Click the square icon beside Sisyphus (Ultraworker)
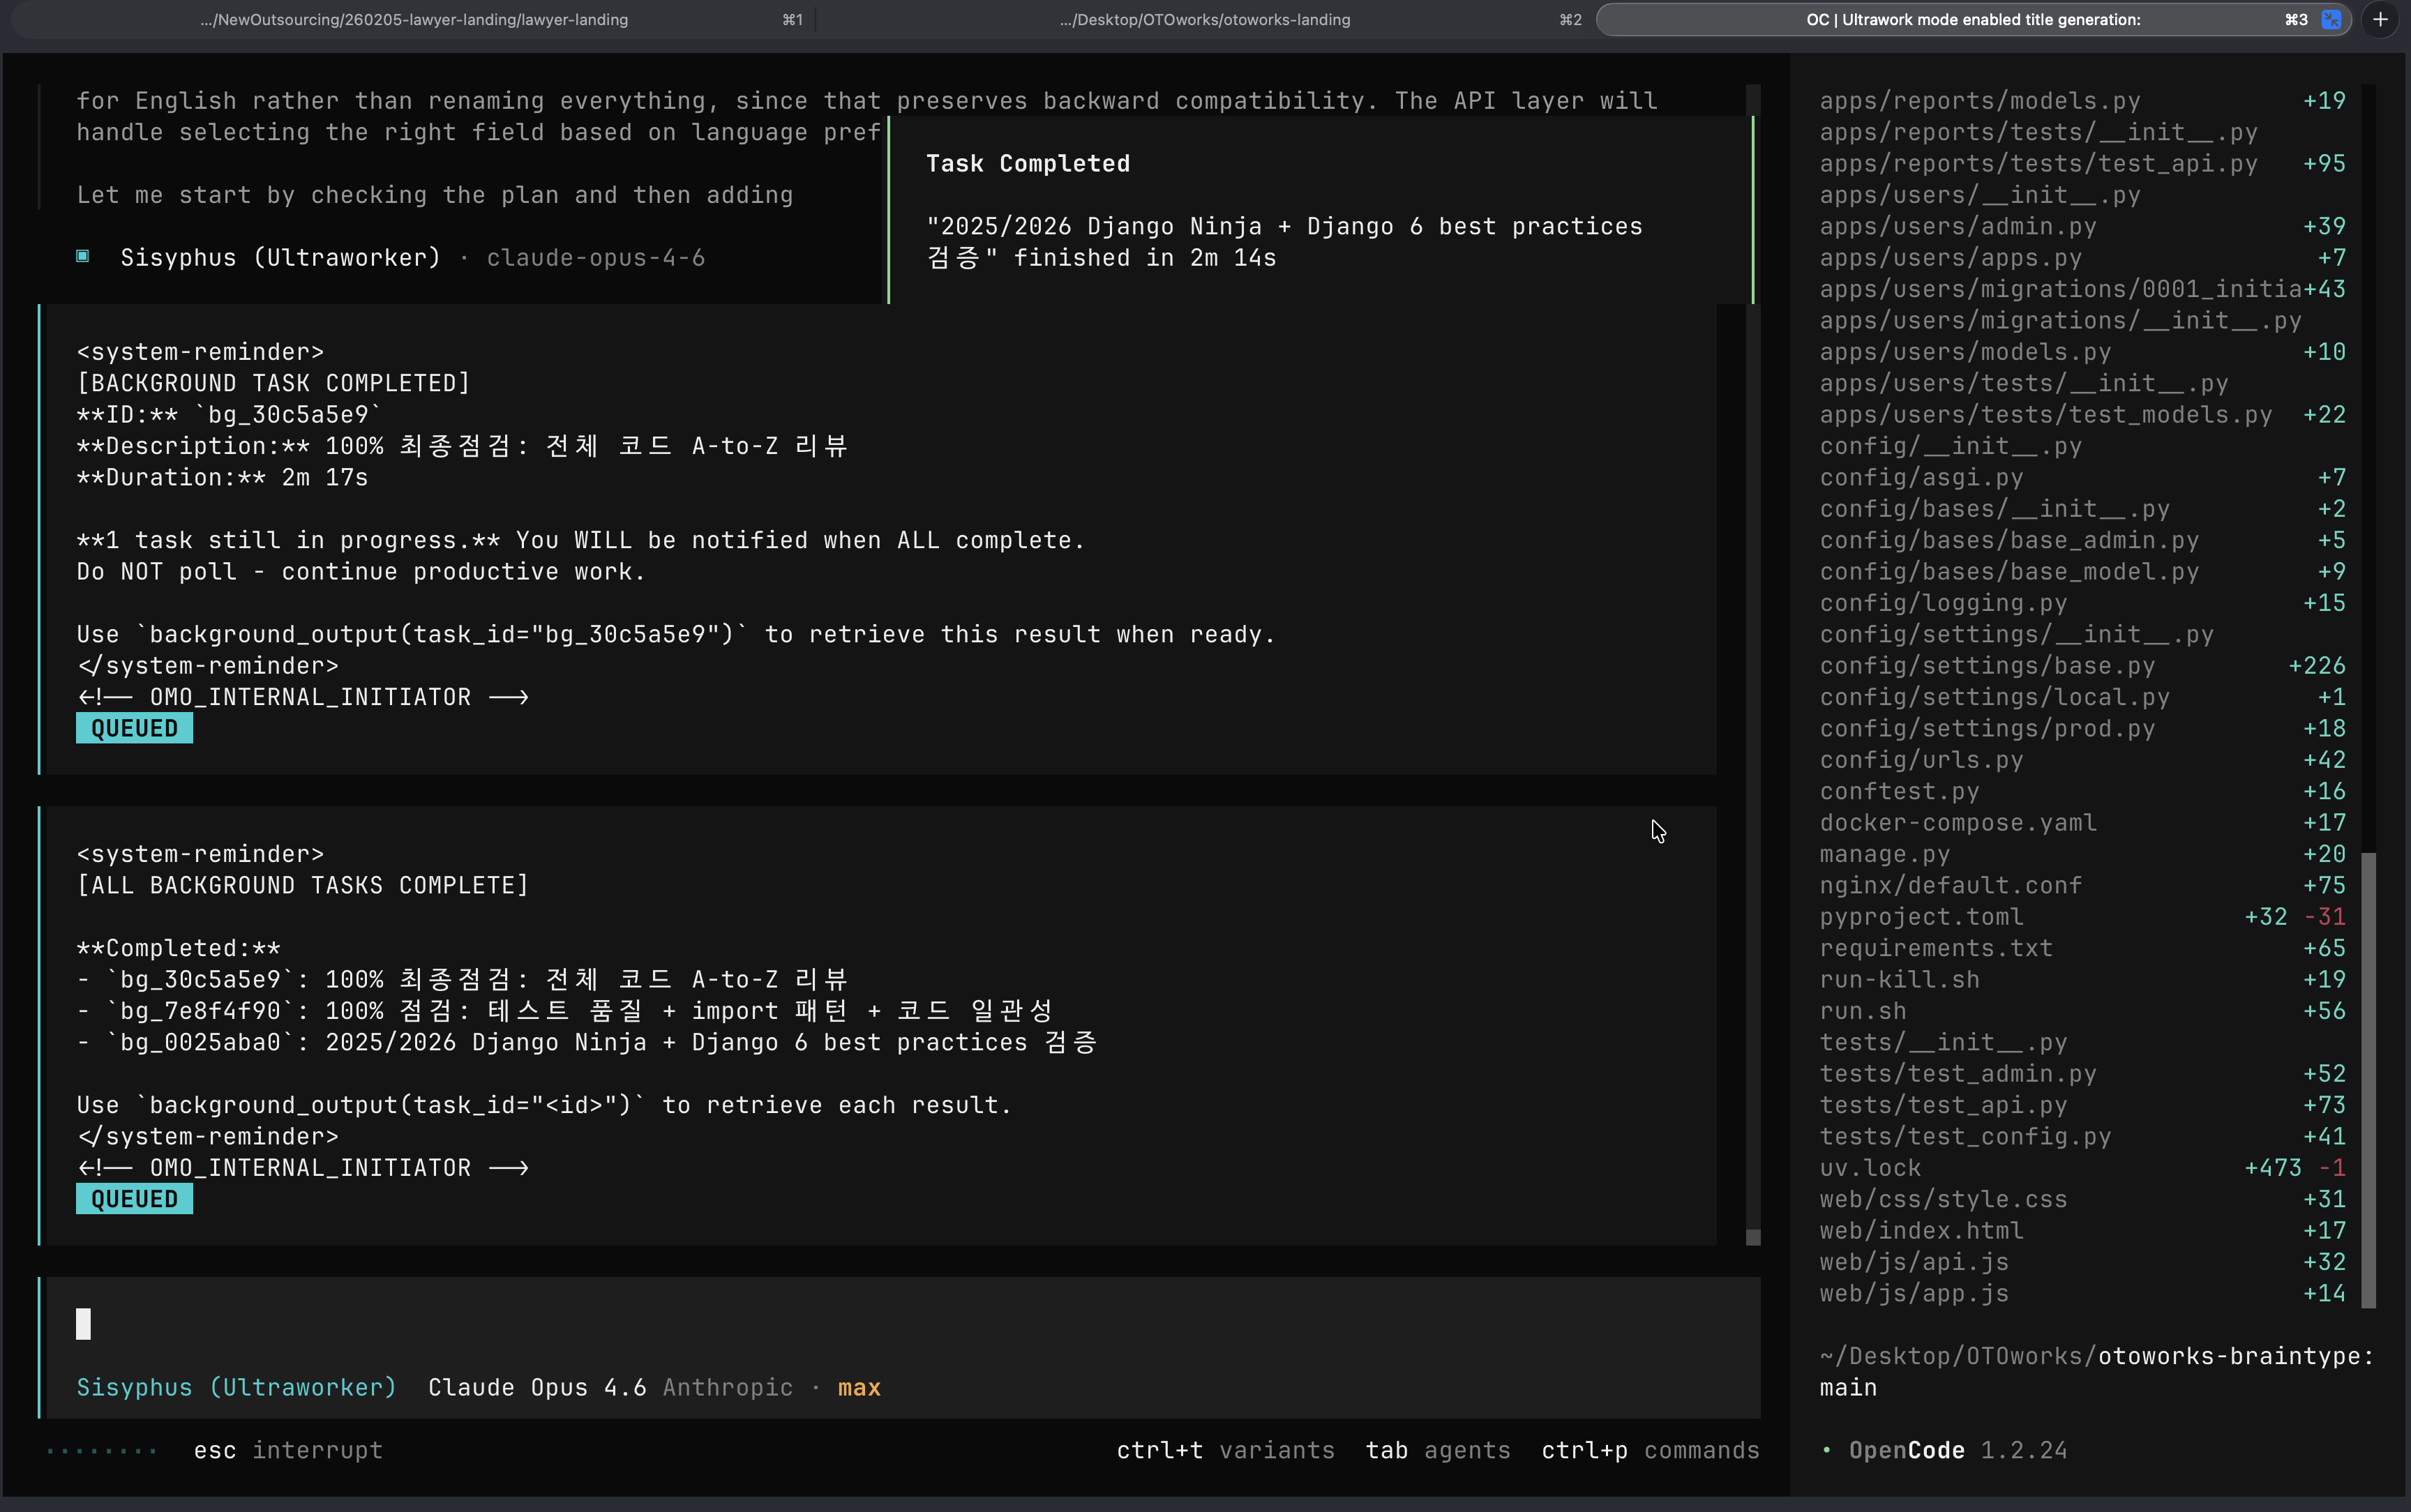The height and width of the screenshot is (1512, 2411). tap(83, 257)
